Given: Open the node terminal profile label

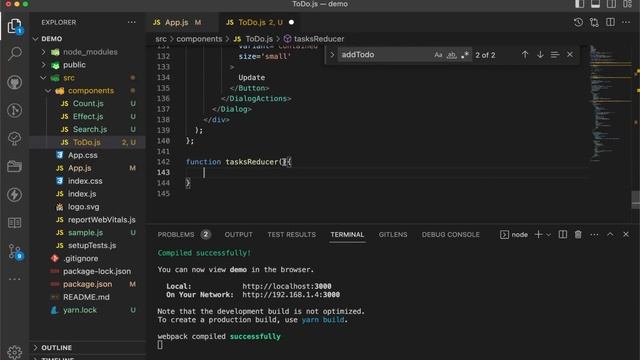Looking at the screenshot, I should point(514,234).
